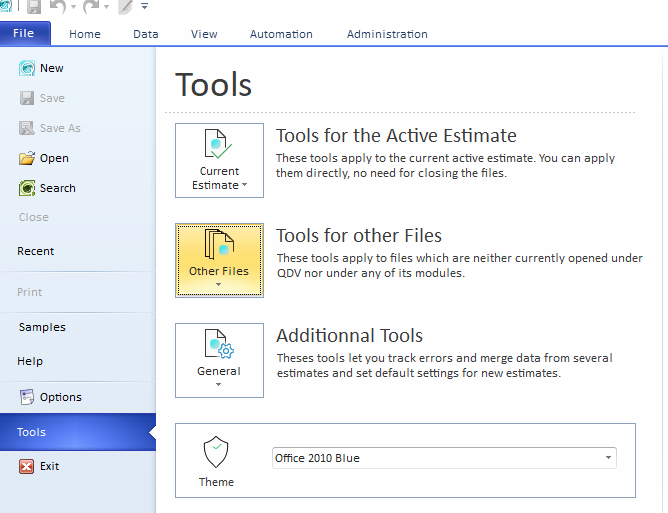Click the save icon in quick access toolbar
This screenshot has height=513, width=668.
(x=33, y=7)
